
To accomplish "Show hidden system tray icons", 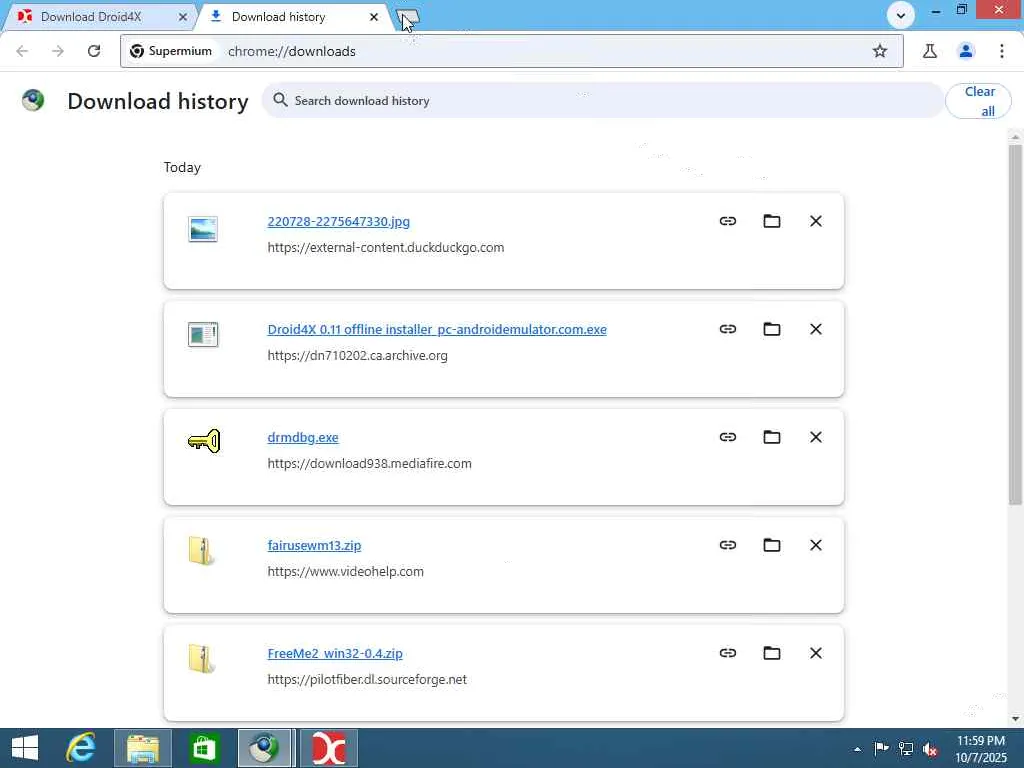I will point(857,749).
